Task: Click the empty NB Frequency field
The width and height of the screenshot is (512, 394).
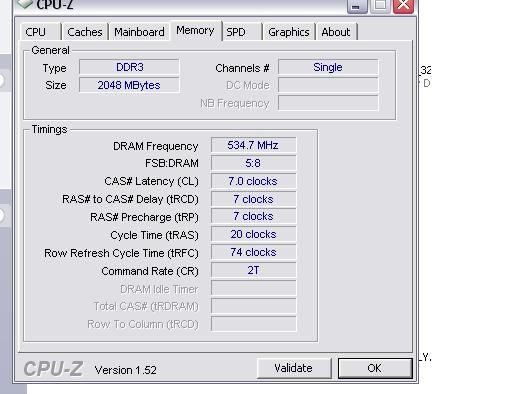Action: pos(328,103)
